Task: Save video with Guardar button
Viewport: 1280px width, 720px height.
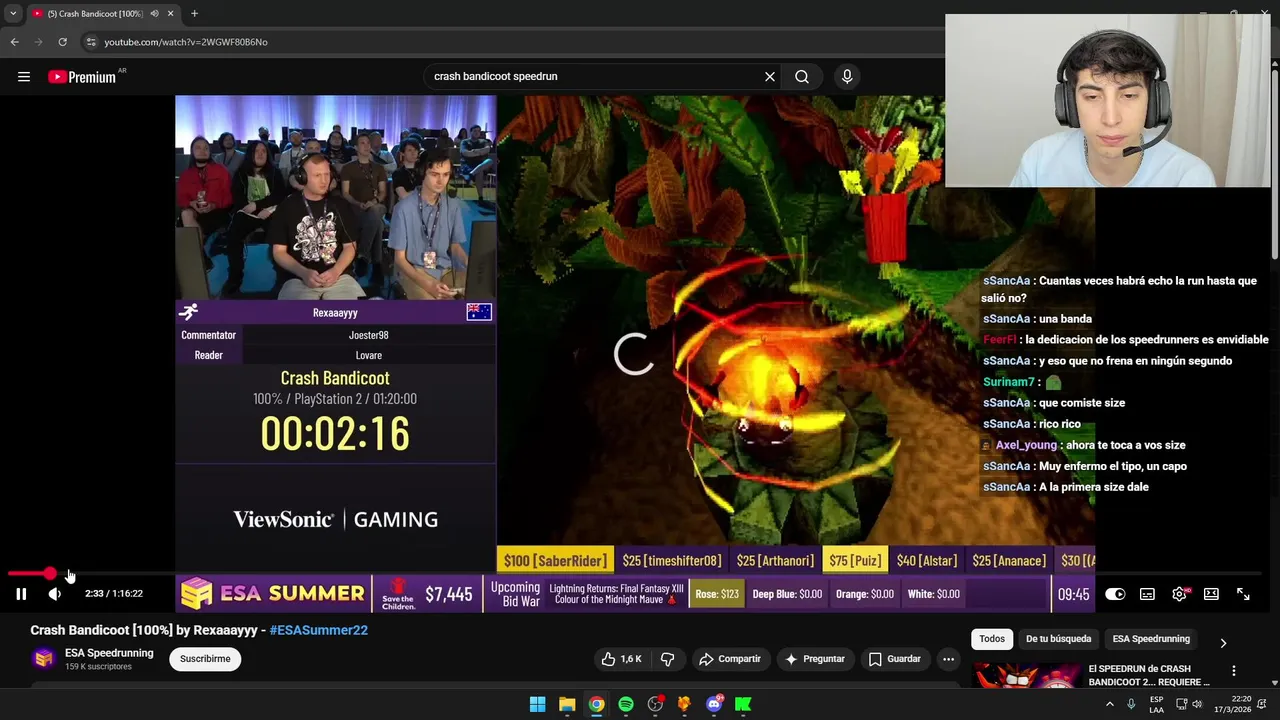Action: coord(894,659)
